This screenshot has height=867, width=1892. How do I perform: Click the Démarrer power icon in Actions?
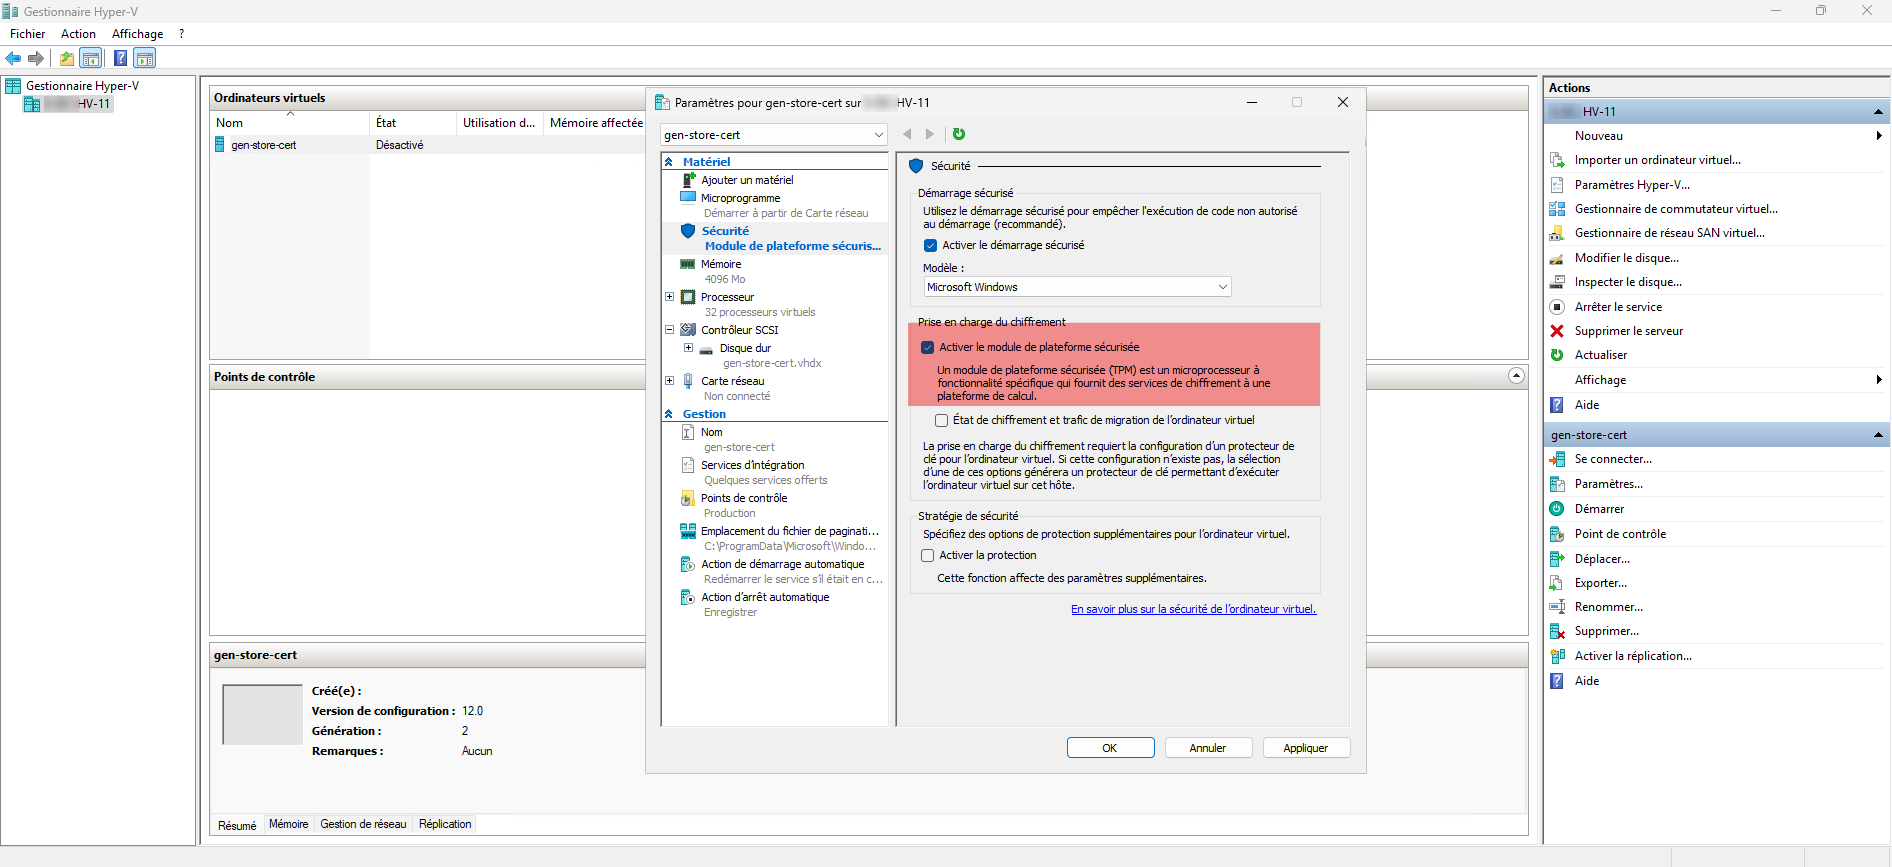tap(1557, 509)
